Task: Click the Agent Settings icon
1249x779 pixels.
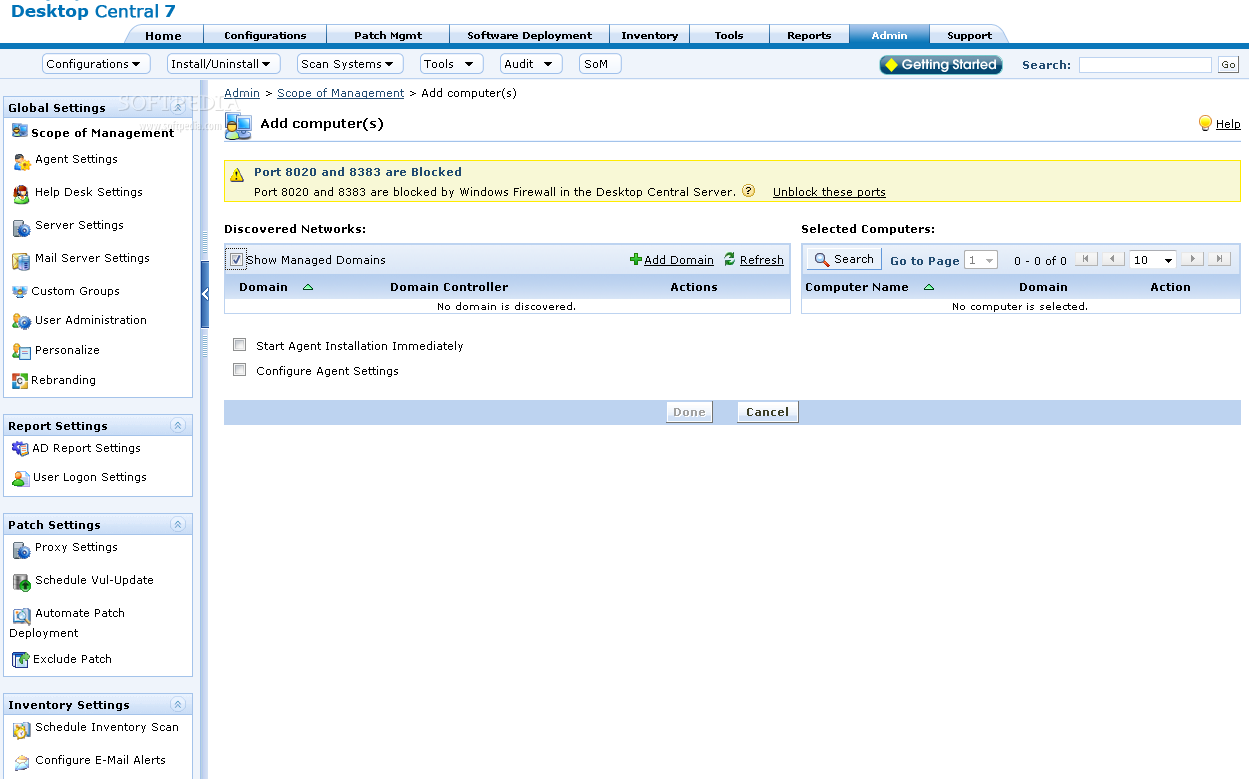Action: point(21,161)
